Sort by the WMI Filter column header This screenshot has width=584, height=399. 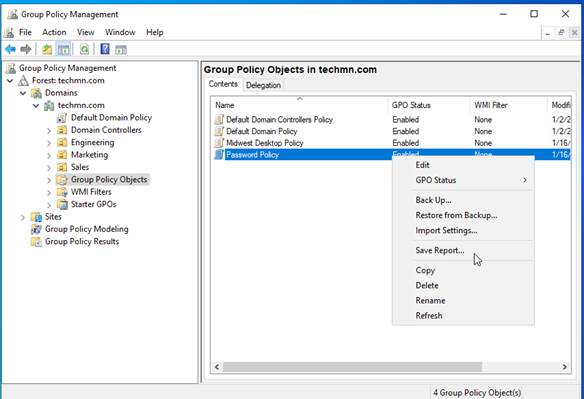509,105
